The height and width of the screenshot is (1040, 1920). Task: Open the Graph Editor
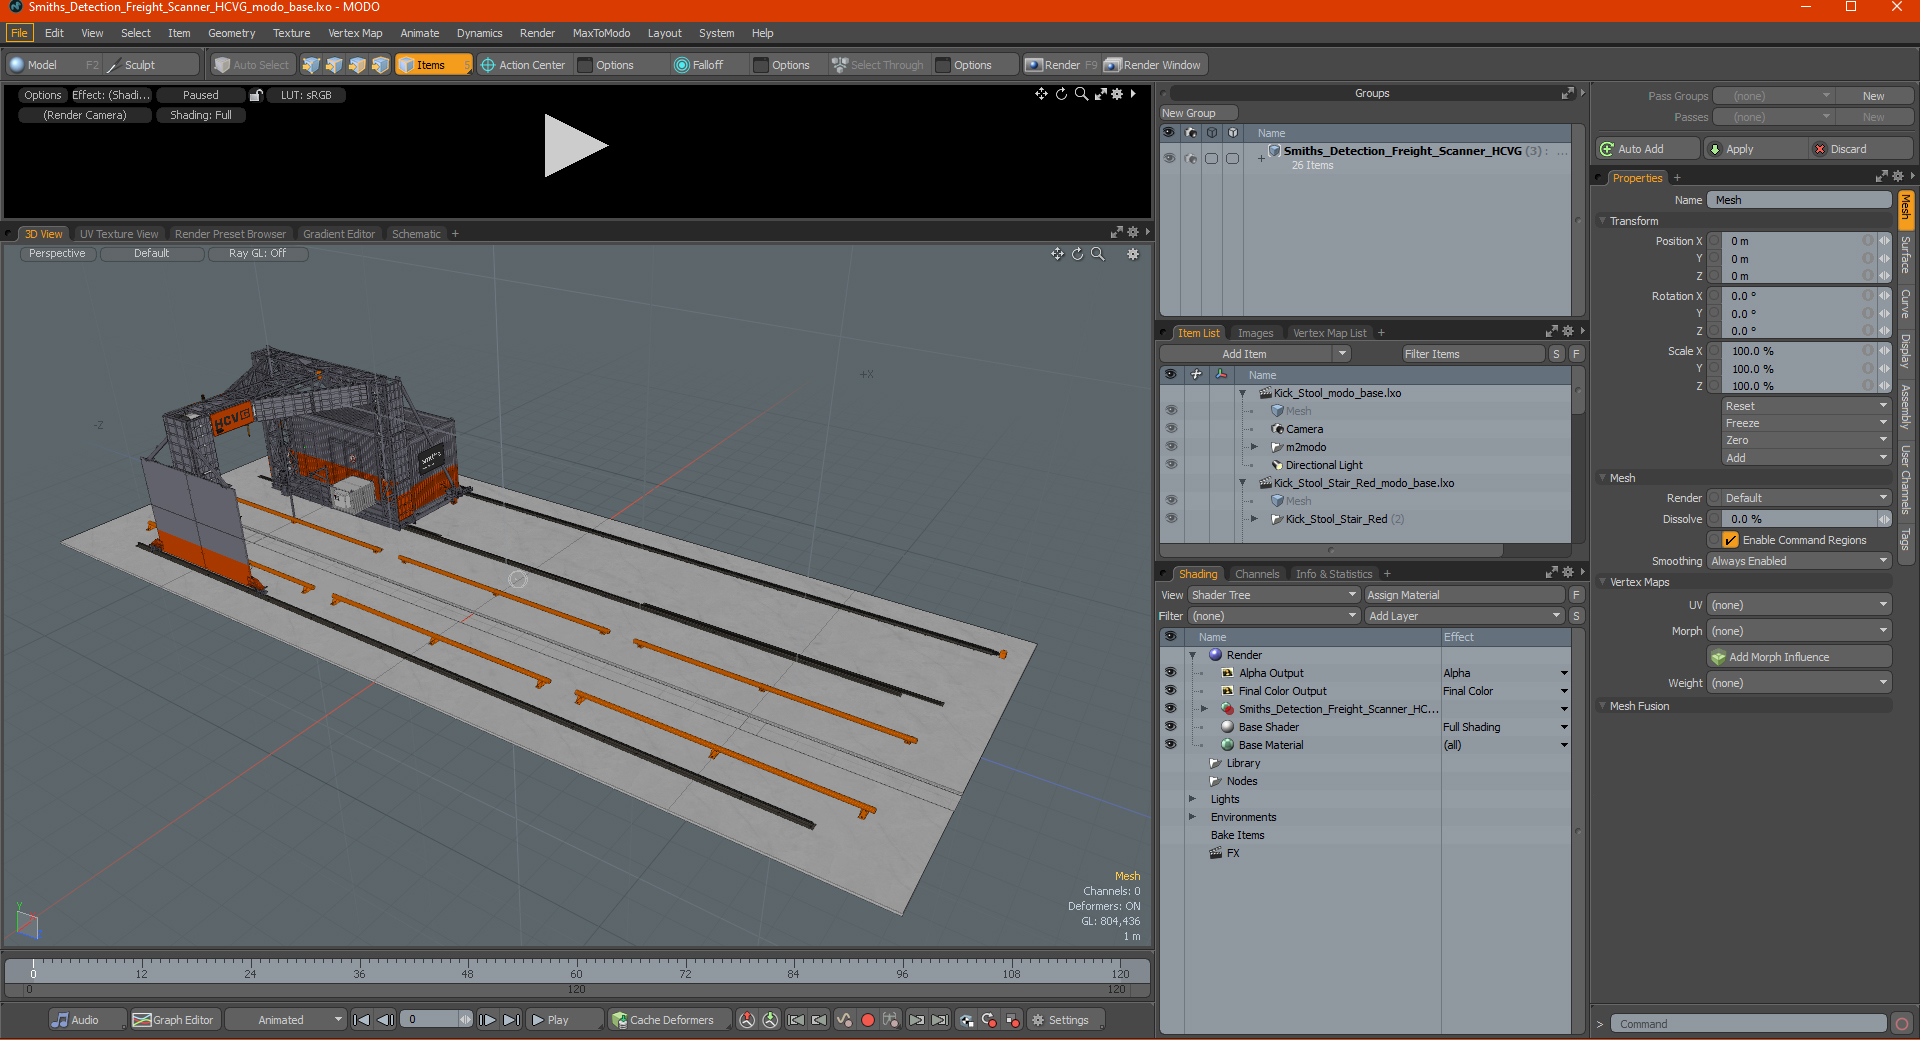pyautogui.click(x=174, y=1020)
